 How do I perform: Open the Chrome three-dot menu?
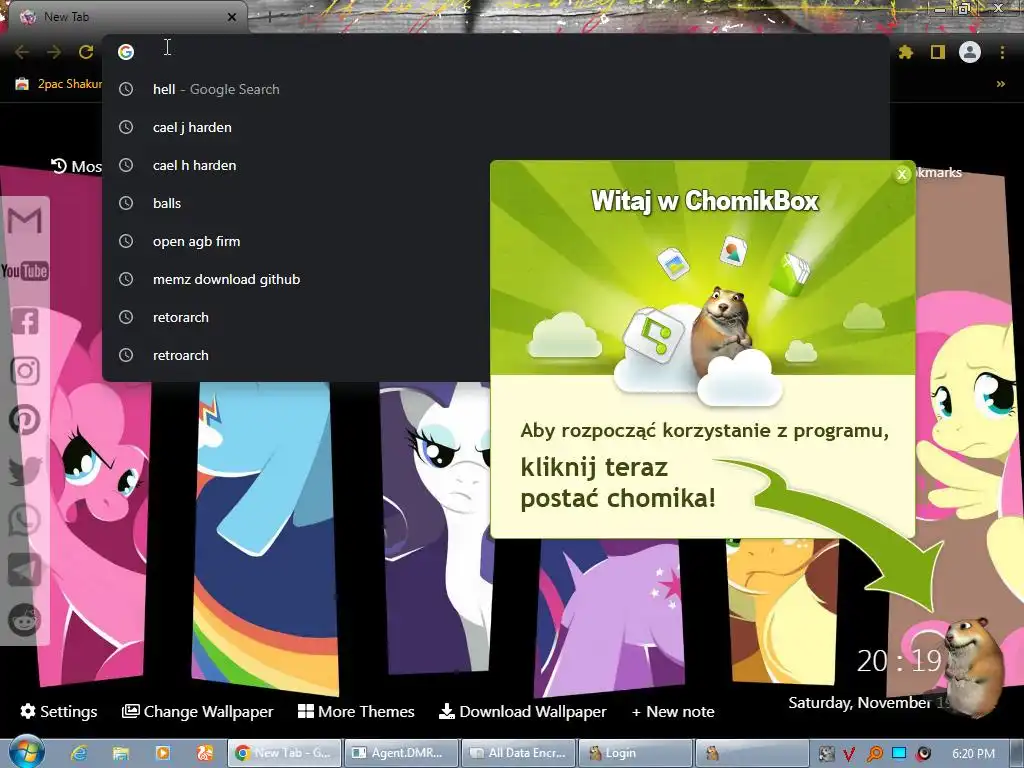pyautogui.click(x=1002, y=52)
